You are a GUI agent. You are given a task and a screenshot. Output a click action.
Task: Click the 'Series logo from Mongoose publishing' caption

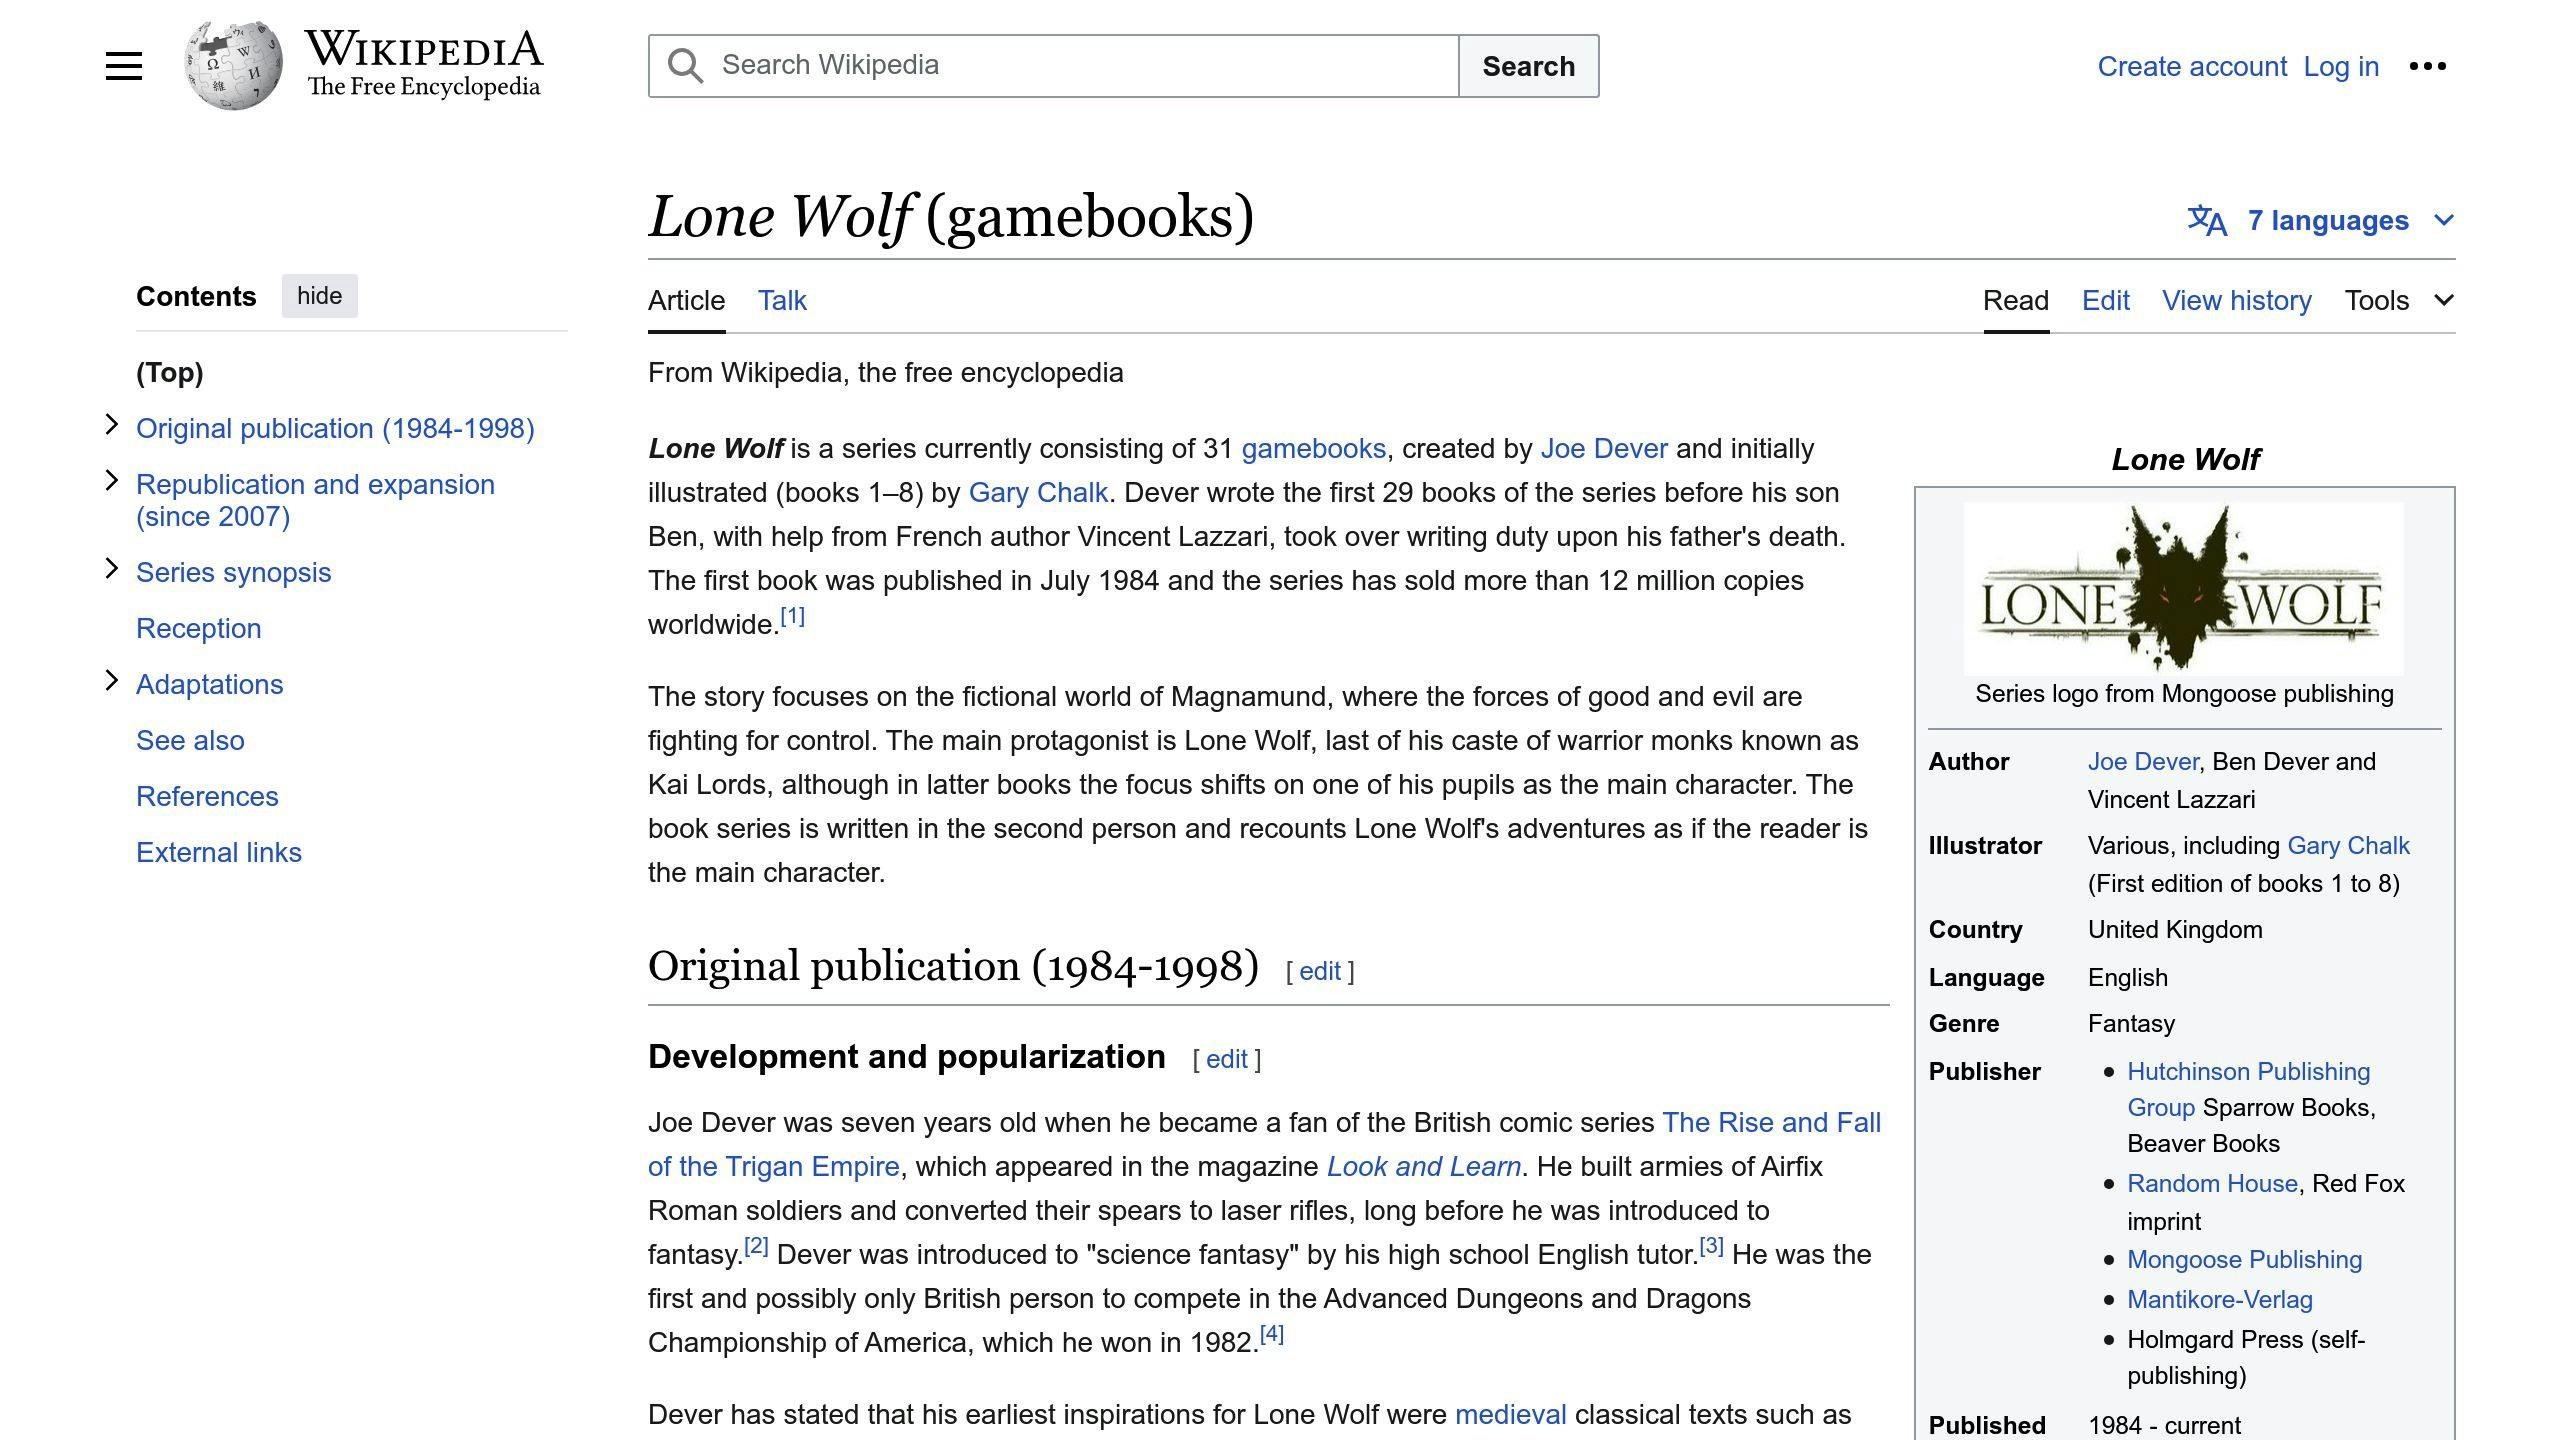click(x=2184, y=693)
